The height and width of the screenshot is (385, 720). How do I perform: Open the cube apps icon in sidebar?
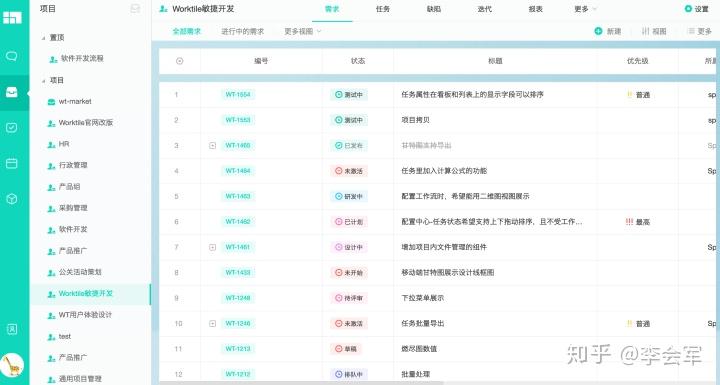(x=11, y=199)
